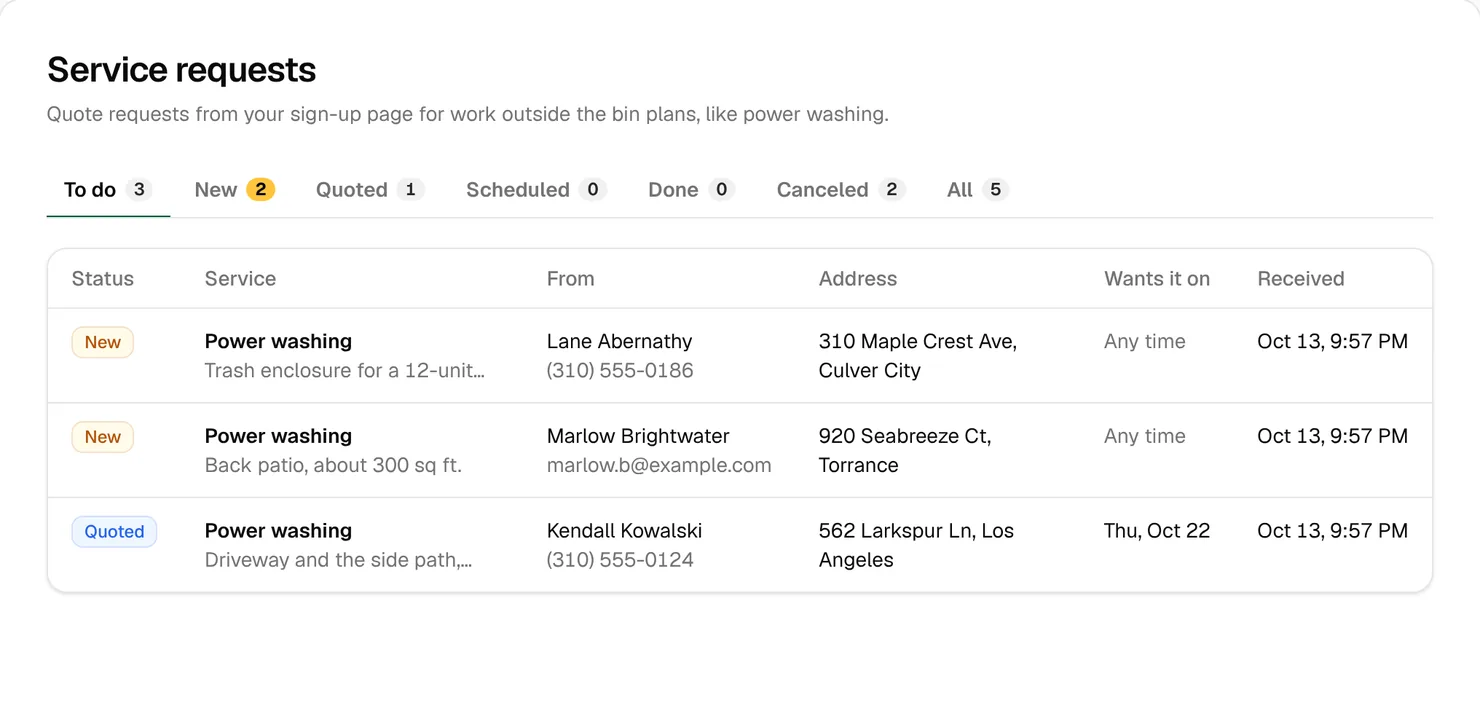Click address 920 Seabreeze Ct, Torrance
The width and height of the screenshot is (1480, 708).
(905, 451)
